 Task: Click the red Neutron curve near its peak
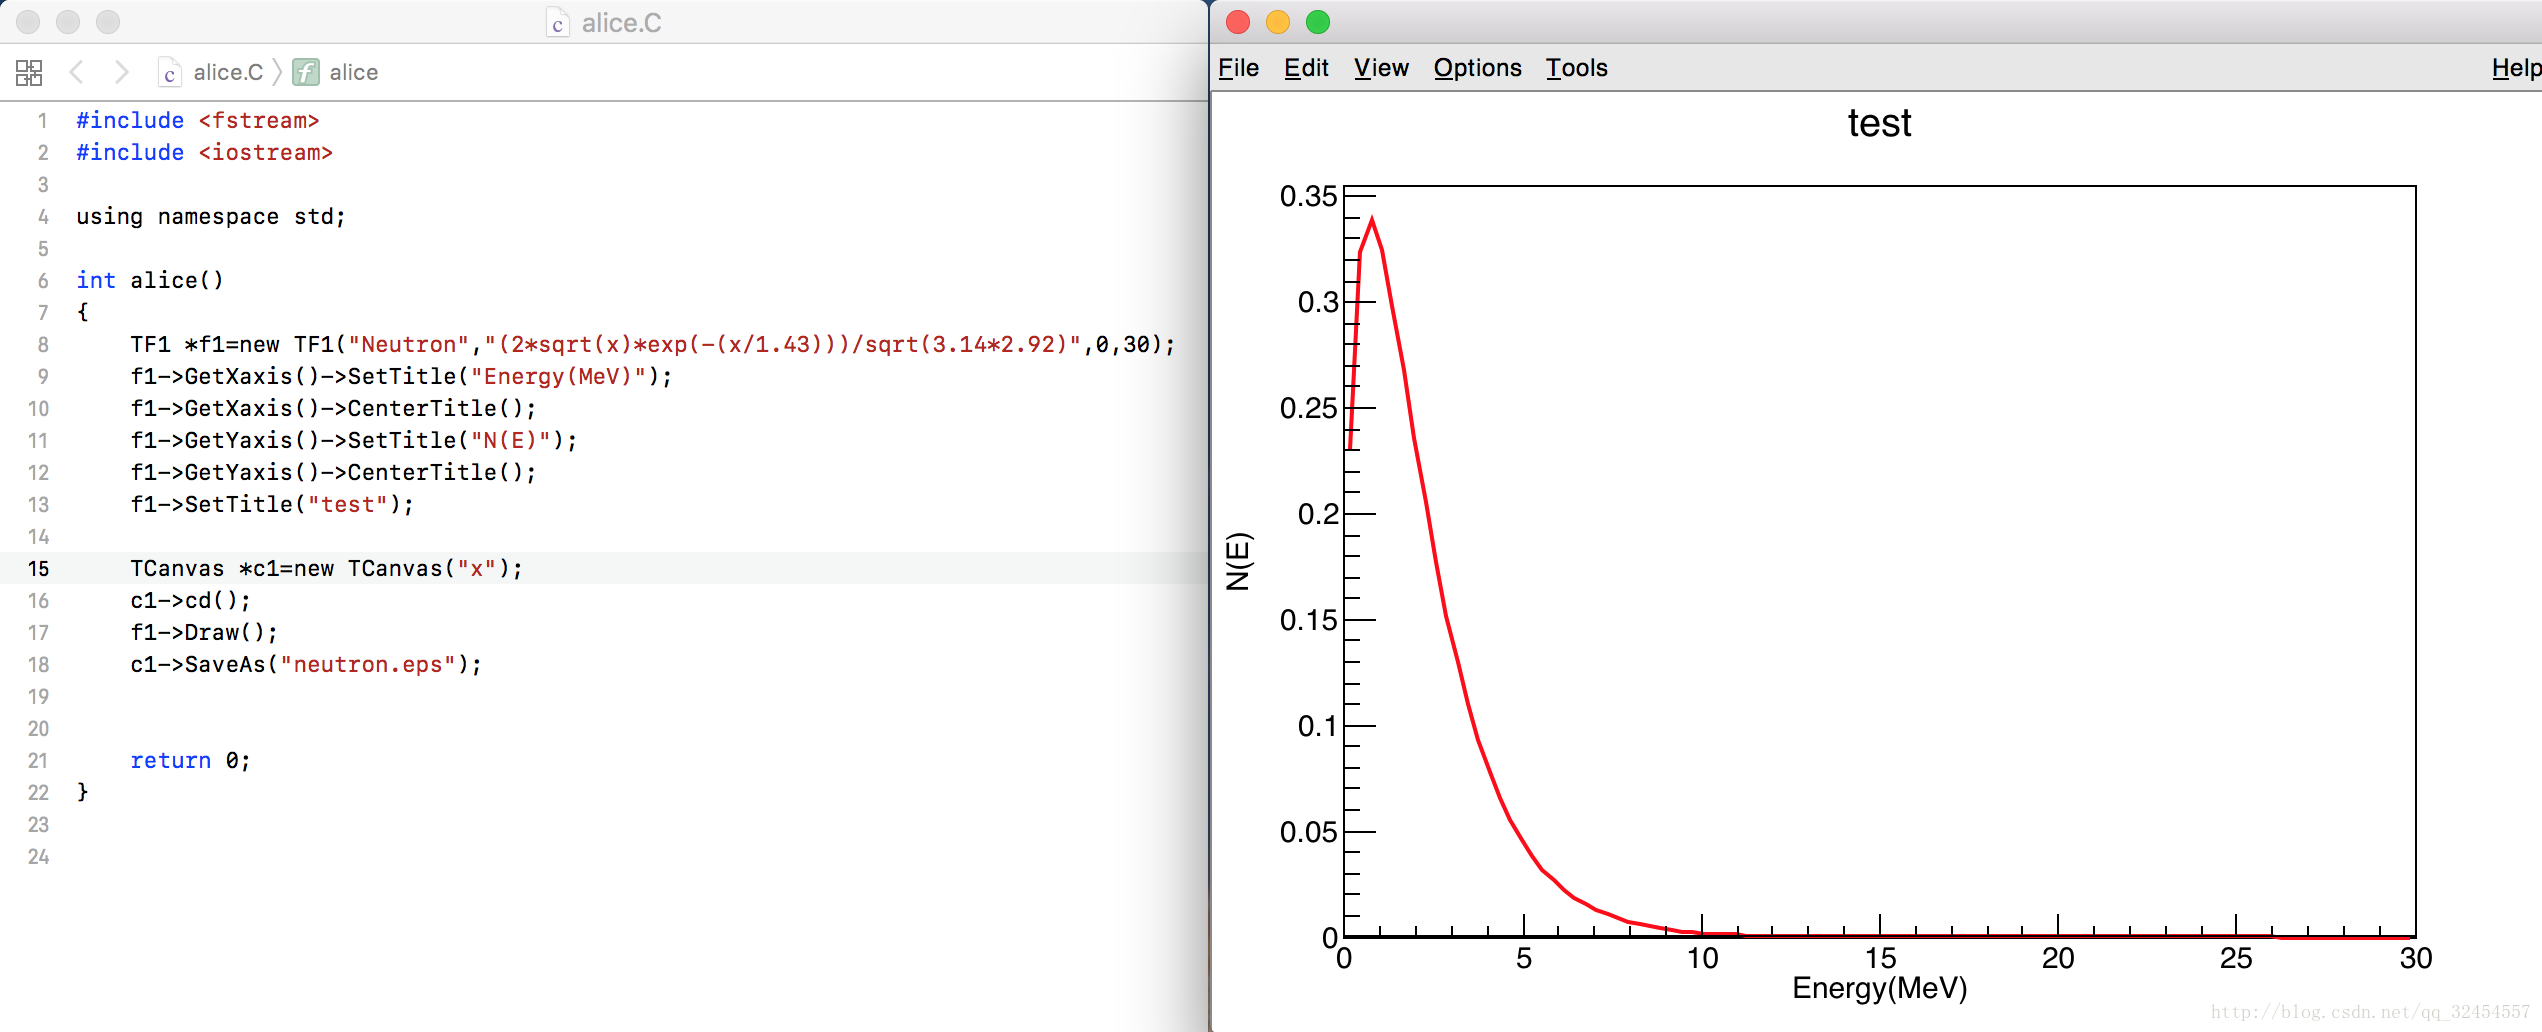pyautogui.click(x=1372, y=222)
